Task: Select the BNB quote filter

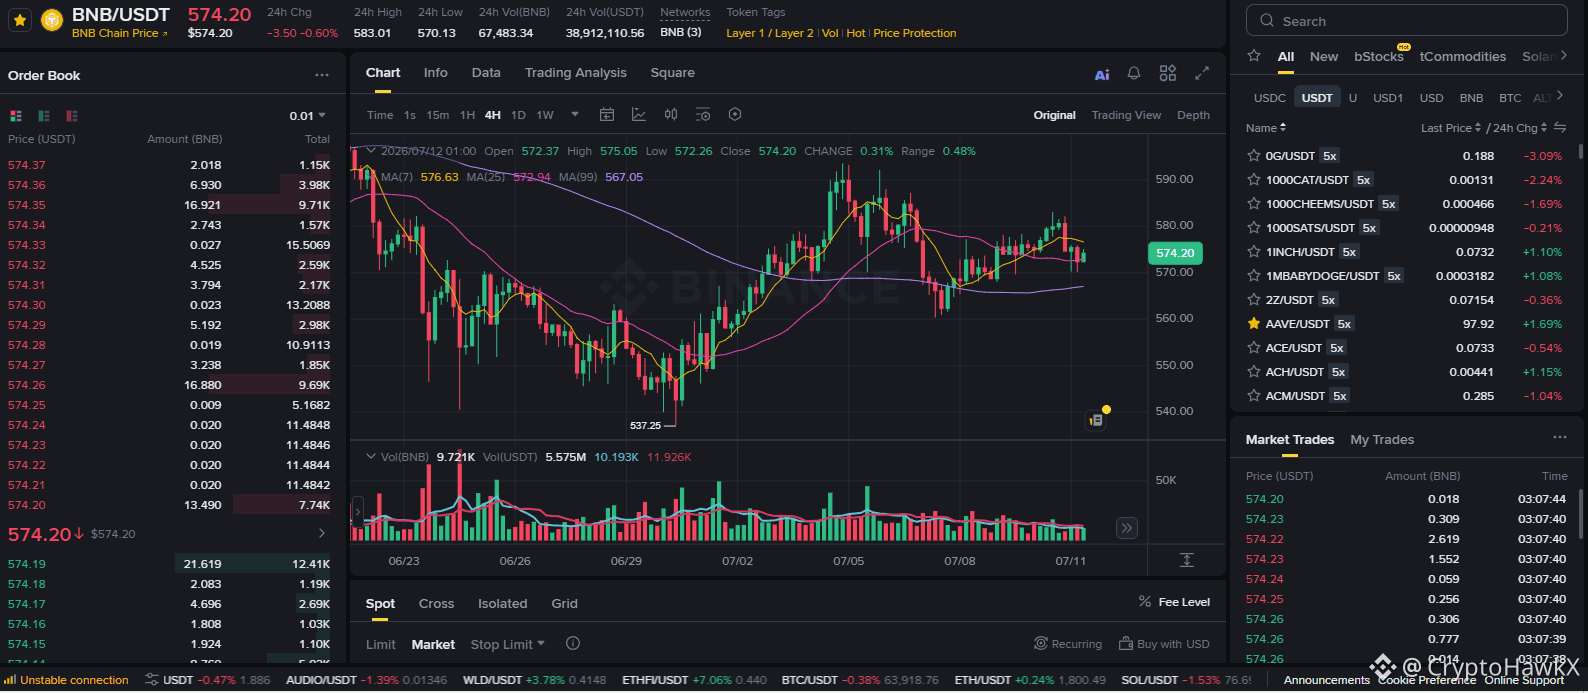Action: (1471, 98)
